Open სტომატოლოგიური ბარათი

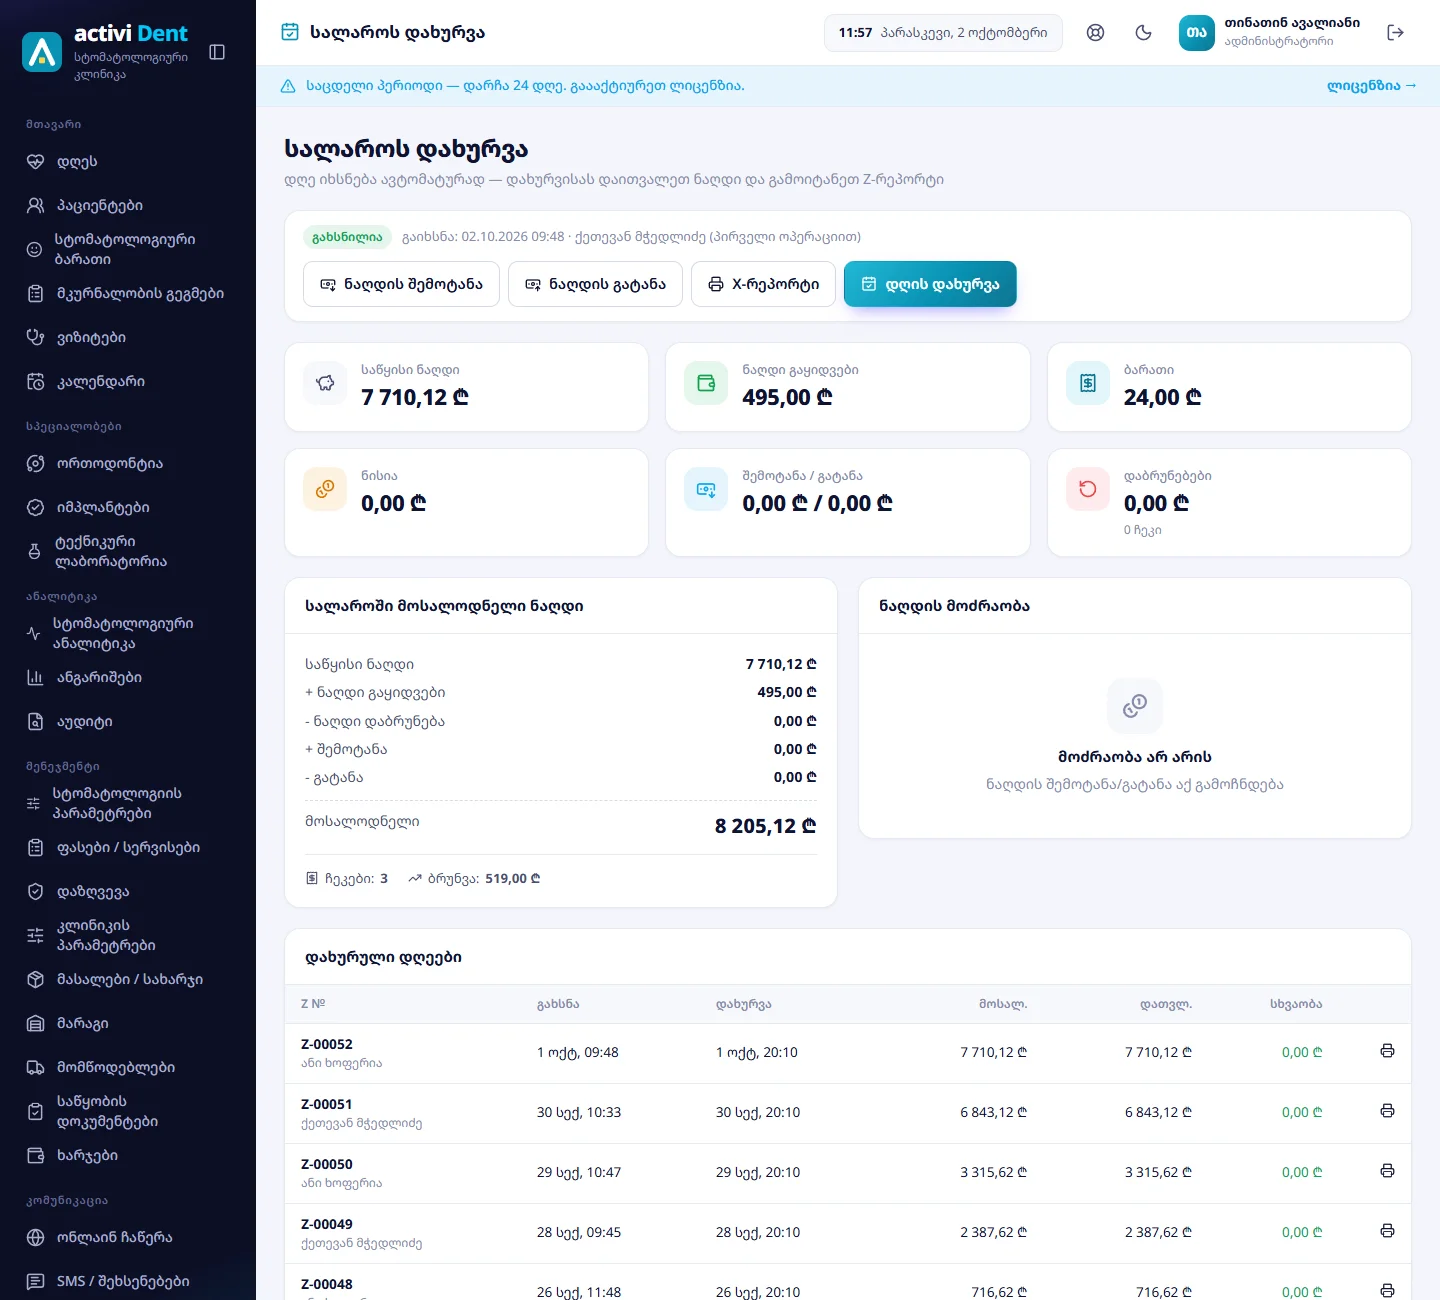(x=128, y=249)
